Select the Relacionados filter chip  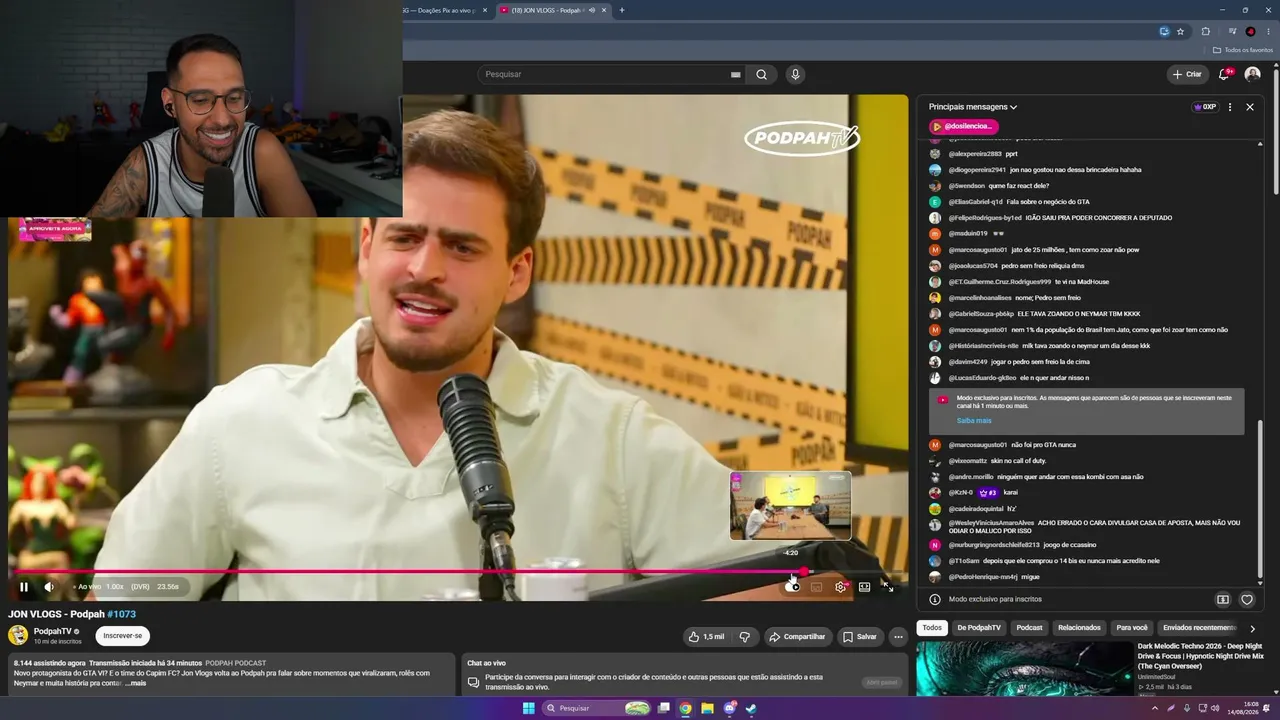pyautogui.click(x=1079, y=628)
